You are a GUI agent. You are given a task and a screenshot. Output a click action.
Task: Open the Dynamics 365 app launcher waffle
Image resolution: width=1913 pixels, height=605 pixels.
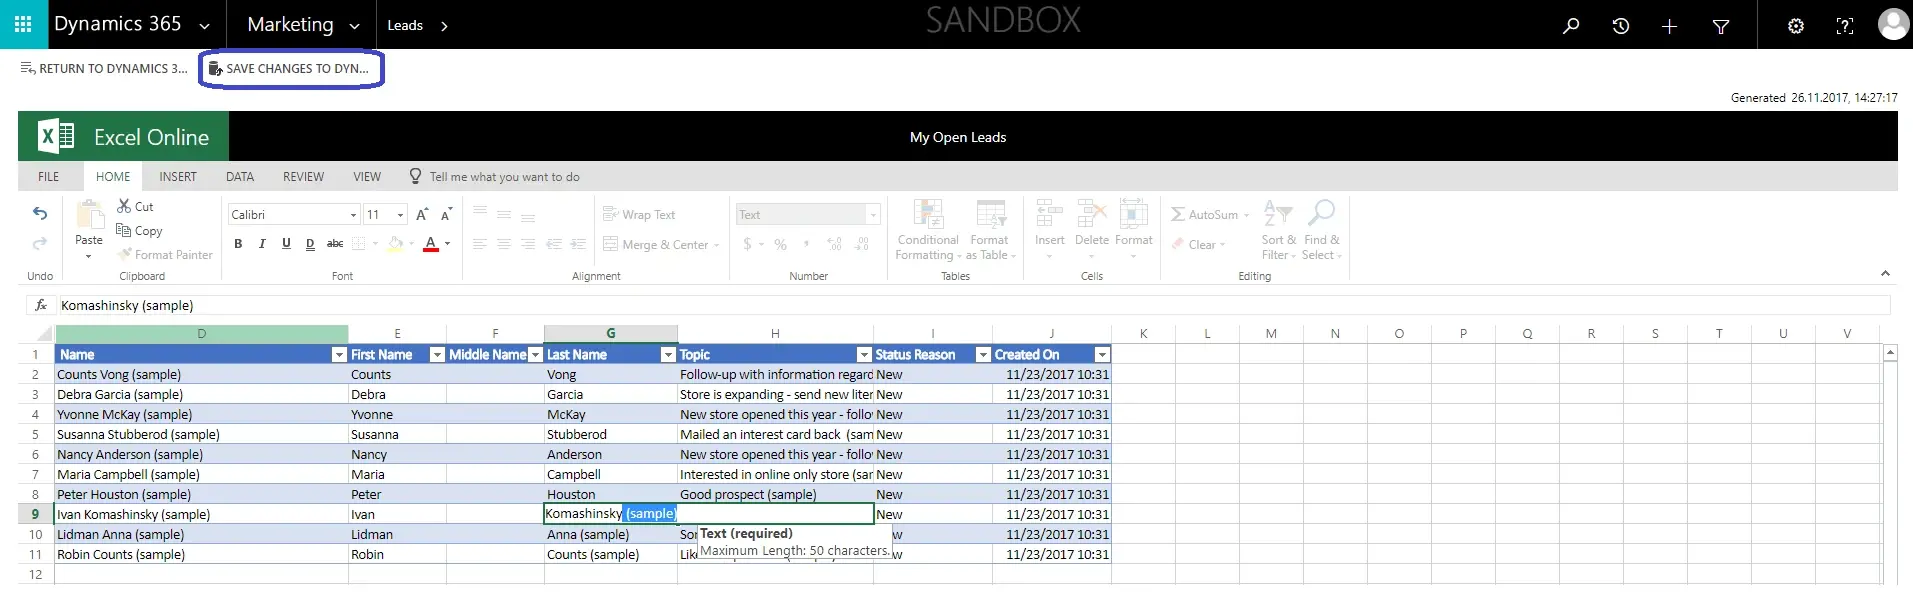pos(23,24)
